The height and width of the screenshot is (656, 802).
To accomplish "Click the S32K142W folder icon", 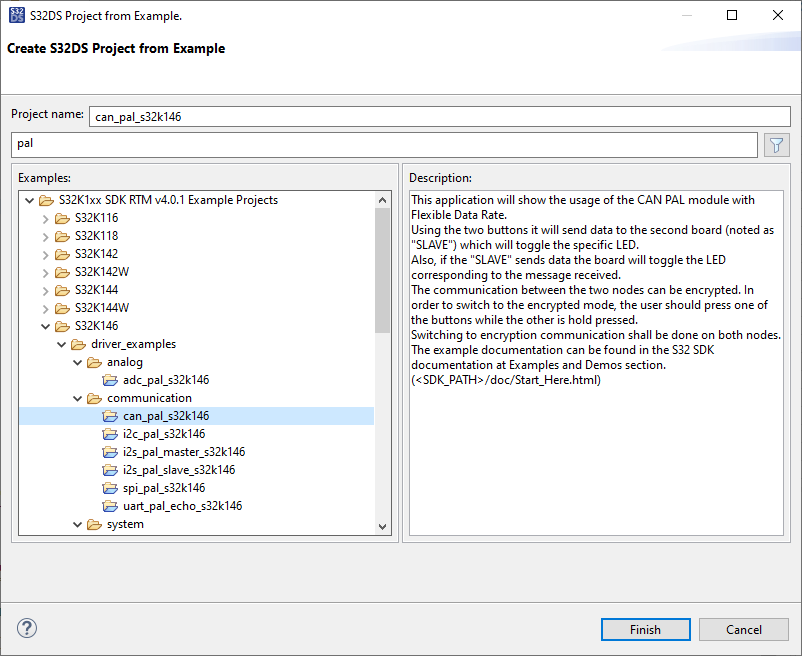I will click(62, 272).
